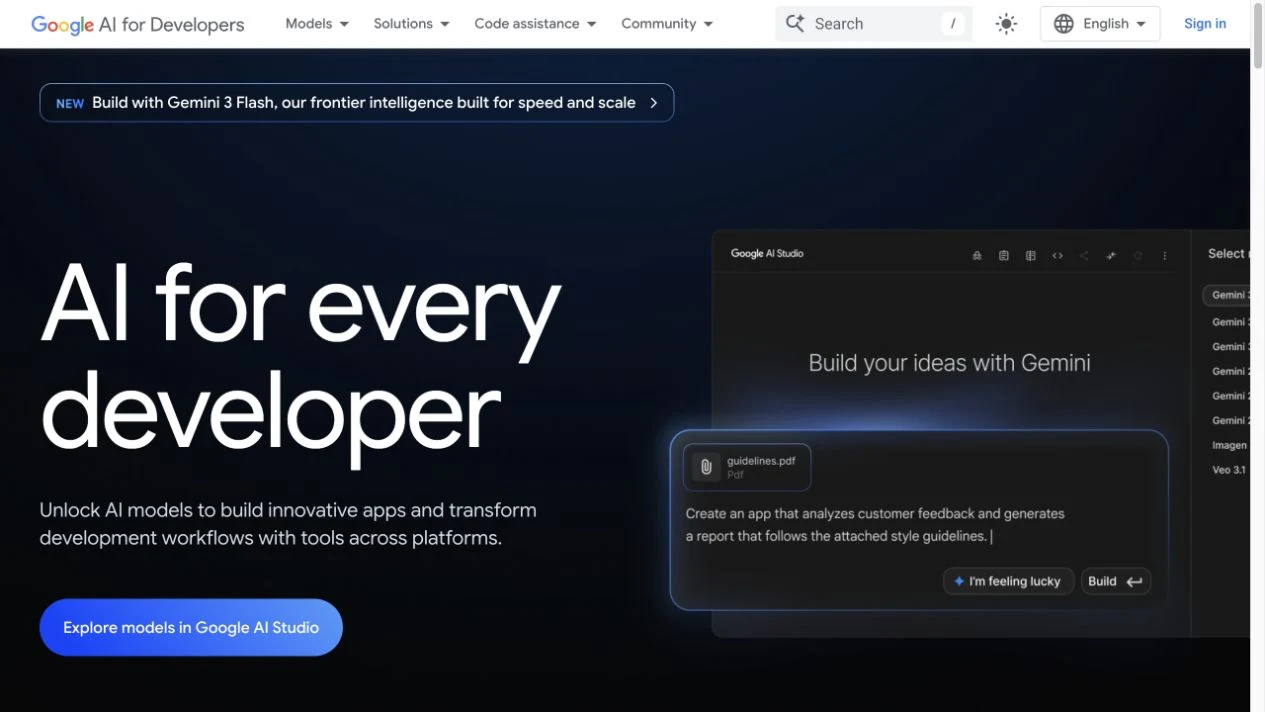The height and width of the screenshot is (712, 1265).
Task: Select Veo 3.1 in the model list
Action: pyautogui.click(x=1229, y=470)
